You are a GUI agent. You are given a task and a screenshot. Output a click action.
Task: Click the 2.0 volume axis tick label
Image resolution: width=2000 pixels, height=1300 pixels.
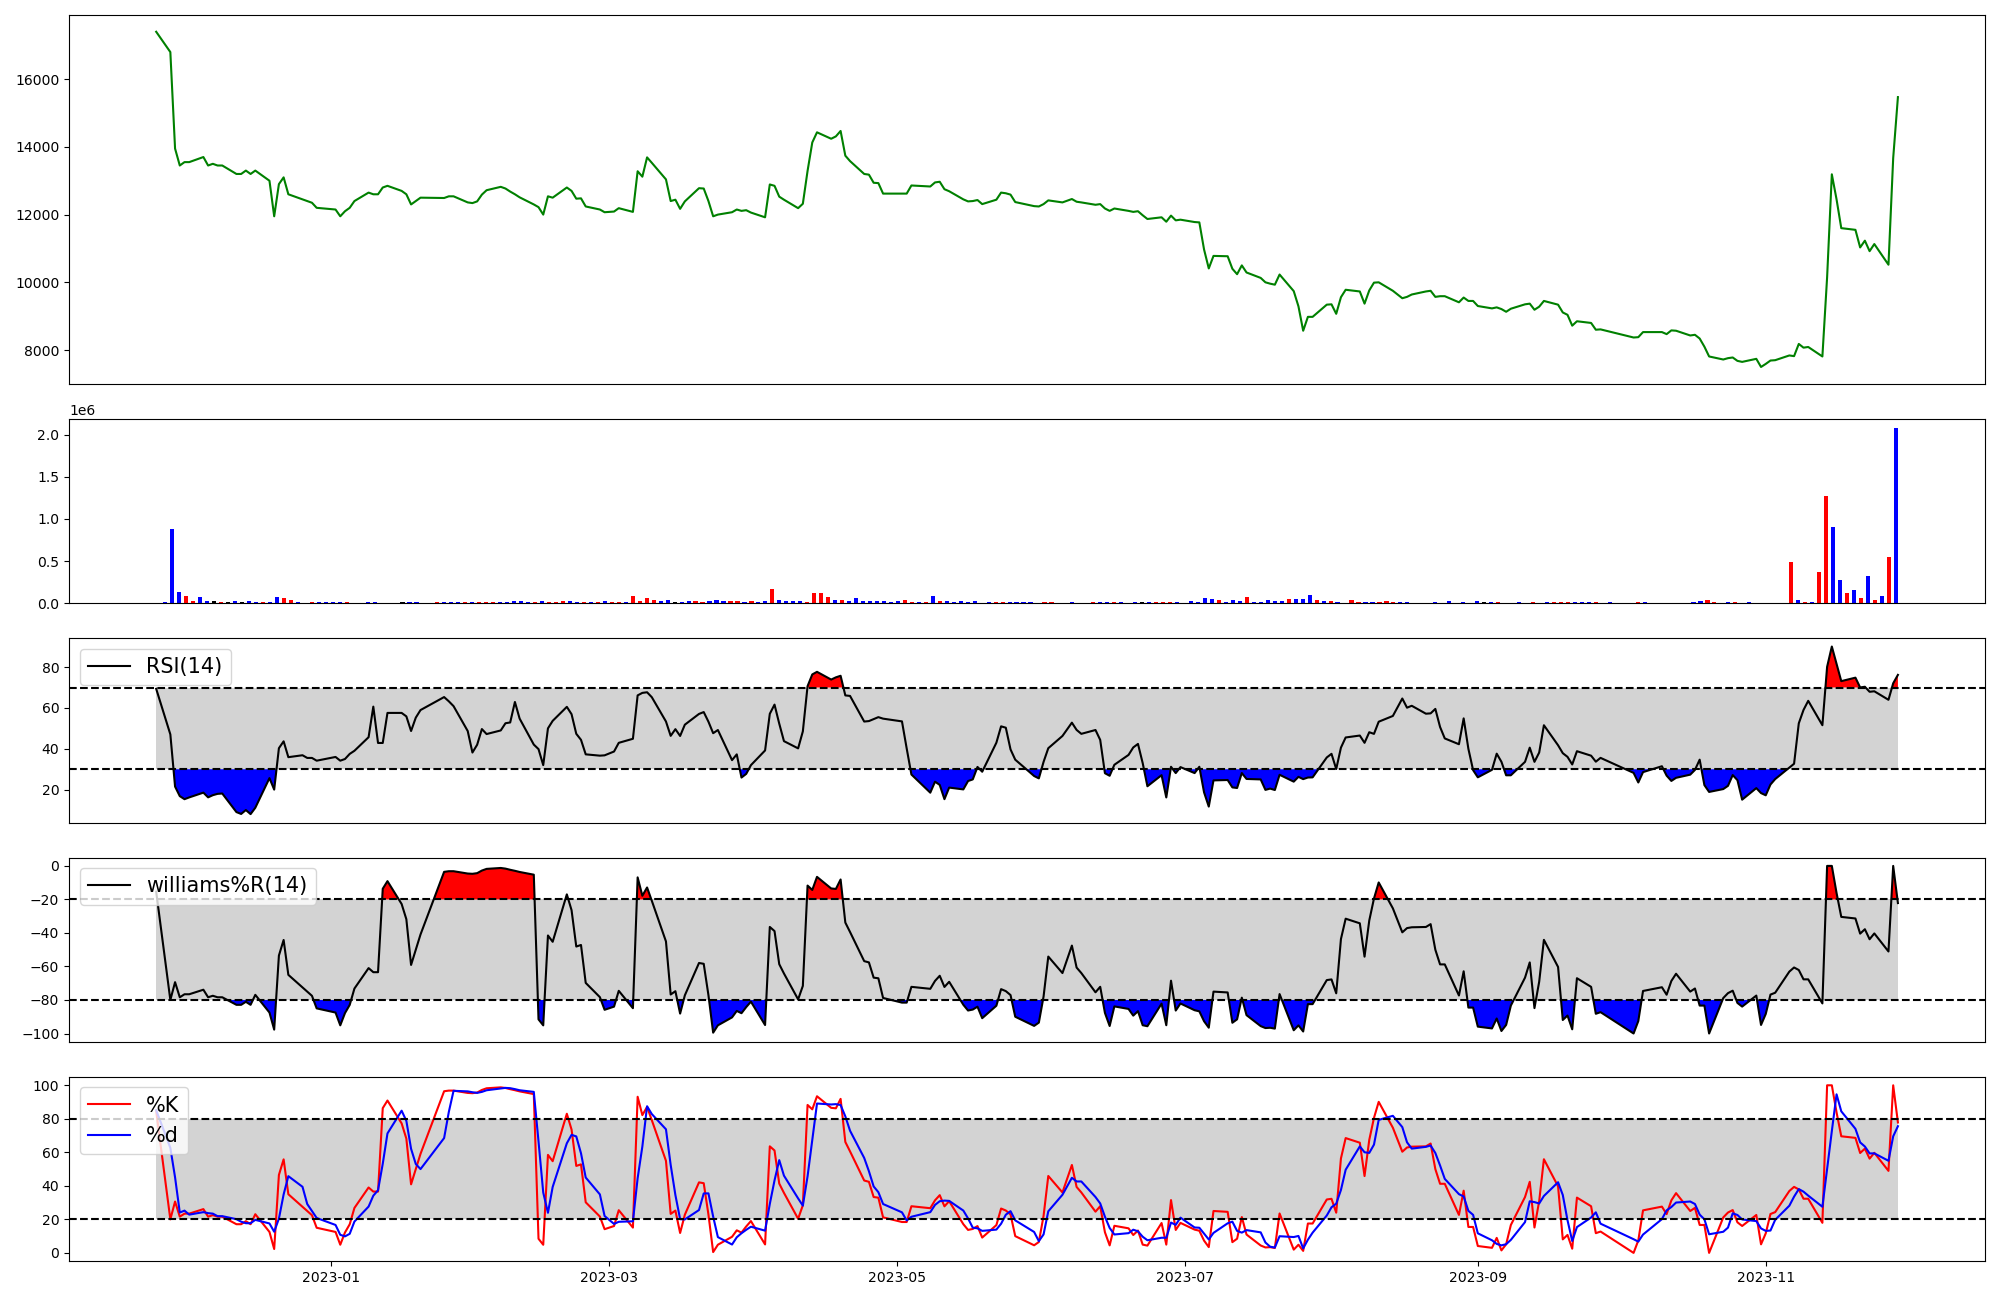[x=49, y=435]
